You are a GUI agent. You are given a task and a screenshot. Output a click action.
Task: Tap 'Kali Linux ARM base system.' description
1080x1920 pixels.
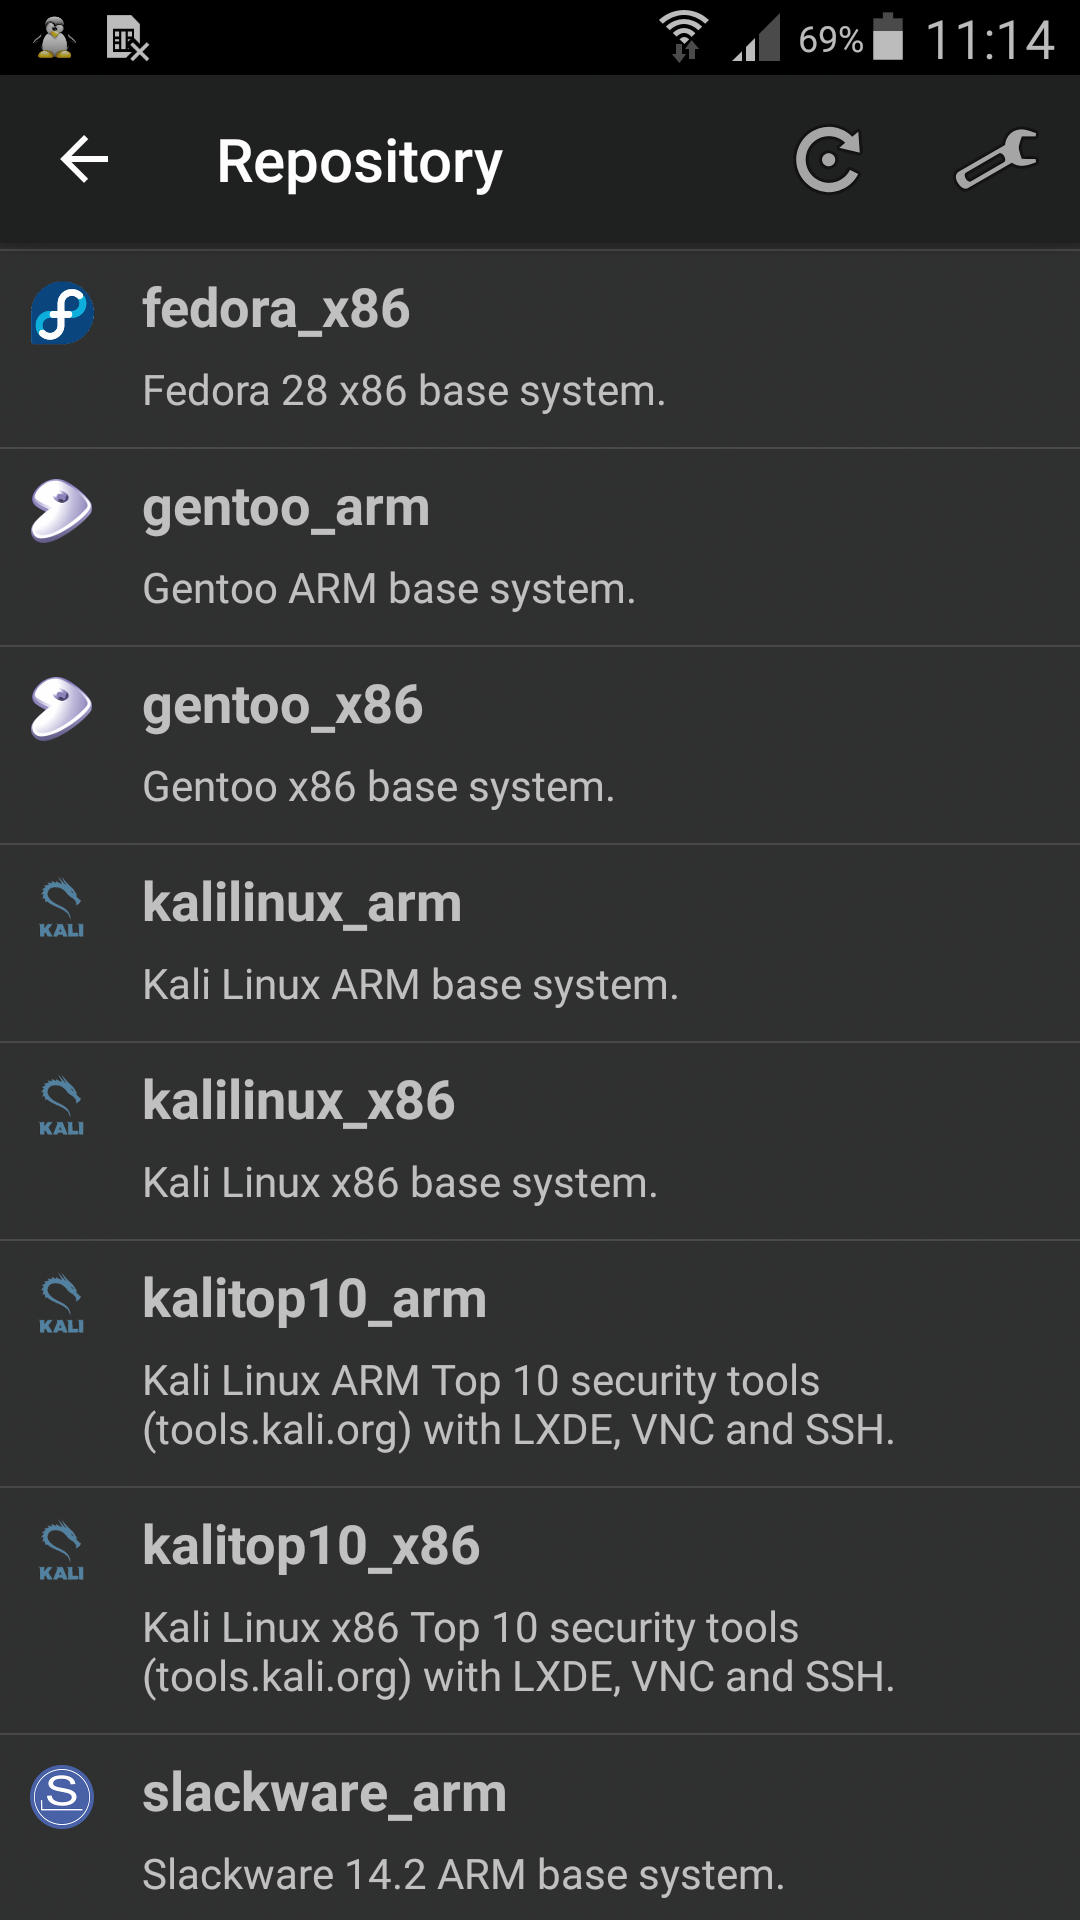pyautogui.click(x=411, y=985)
